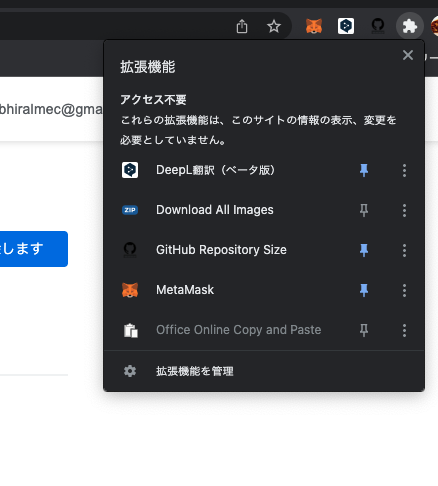Open more options for Download All Images
Viewport: 438px width, 486px height.
tap(404, 210)
